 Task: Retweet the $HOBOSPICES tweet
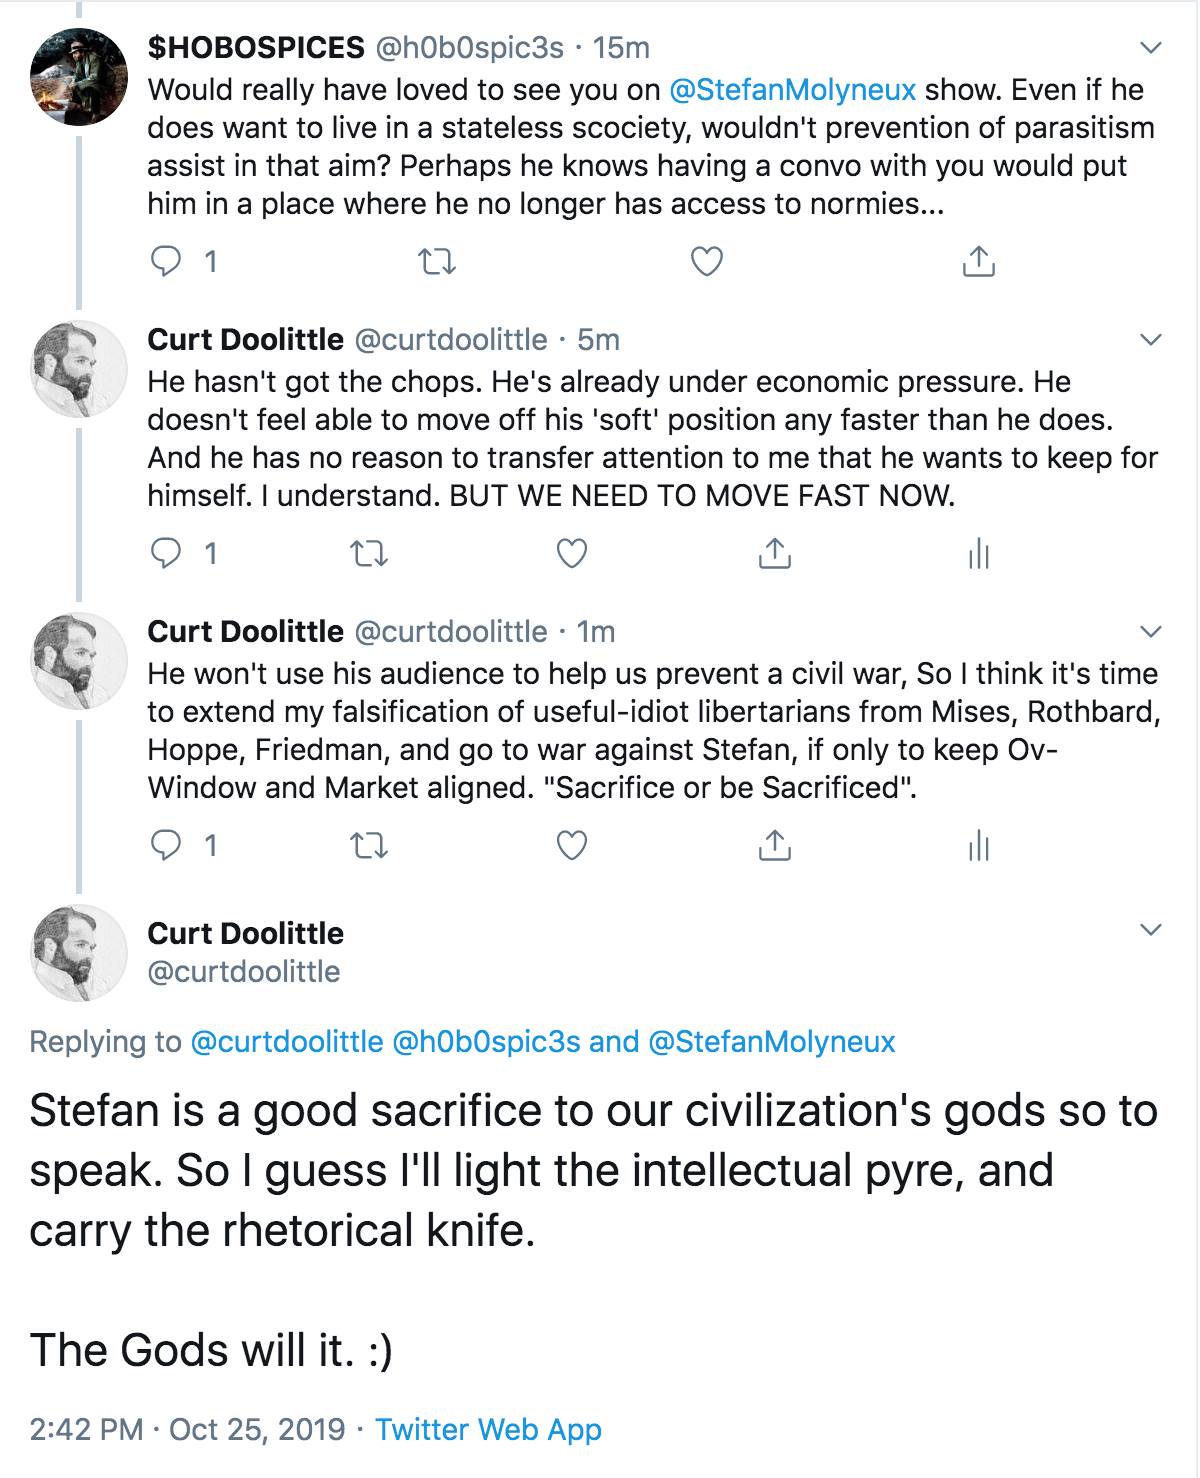tap(436, 262)
